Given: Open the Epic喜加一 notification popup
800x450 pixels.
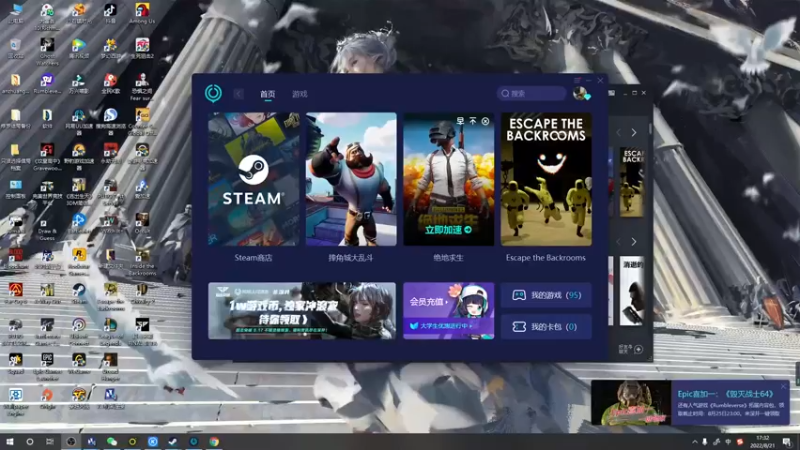Looking at the screenshot, I should pyautogui.click(x=690, y=403).
